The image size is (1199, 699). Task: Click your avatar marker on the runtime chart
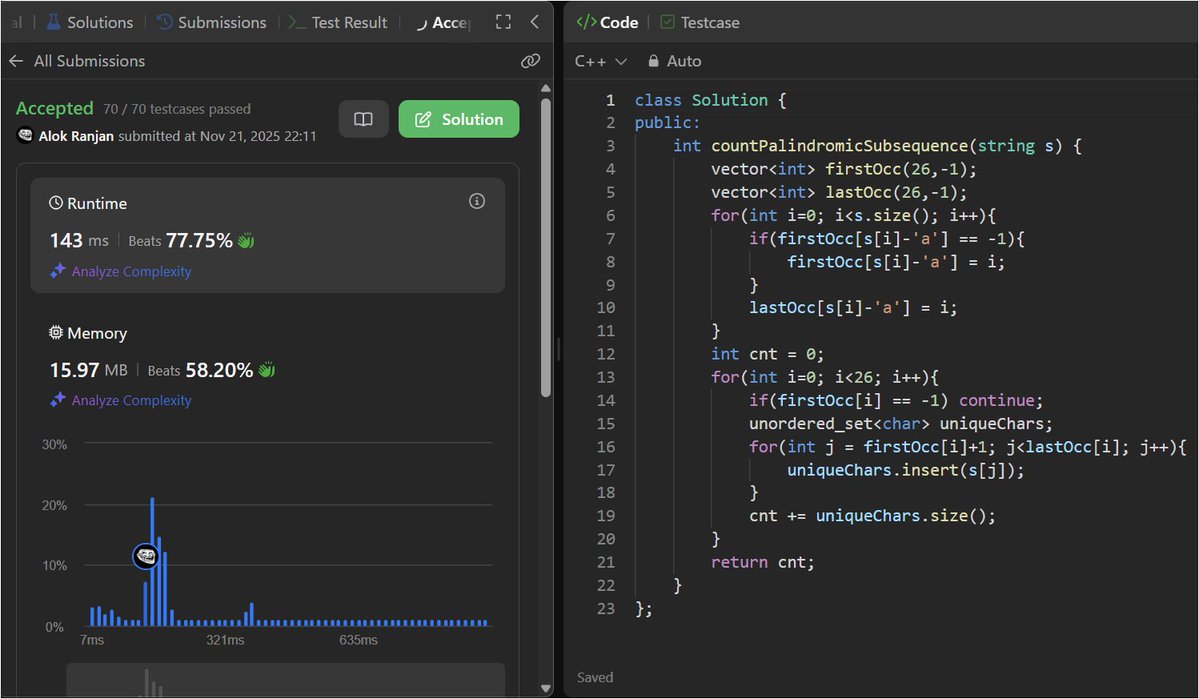[146, 555]
